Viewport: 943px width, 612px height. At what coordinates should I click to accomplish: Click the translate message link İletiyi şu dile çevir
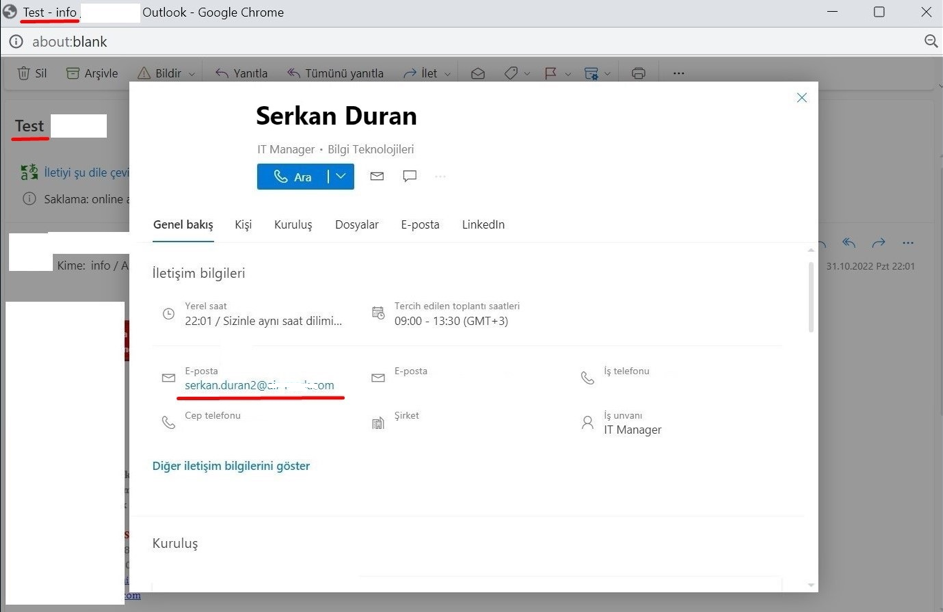86,173
